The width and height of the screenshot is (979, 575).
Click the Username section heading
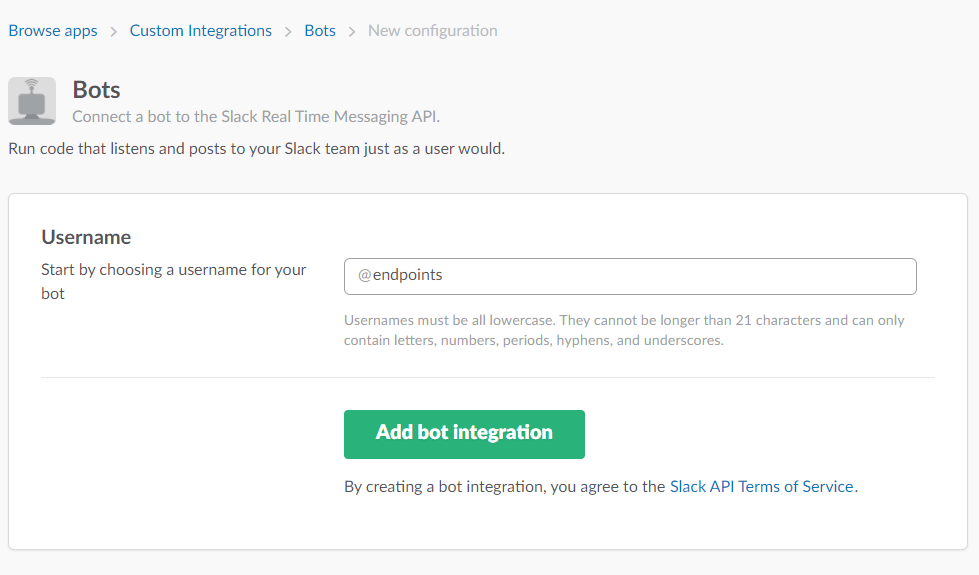pyautogui.click(x=86, y=237)
